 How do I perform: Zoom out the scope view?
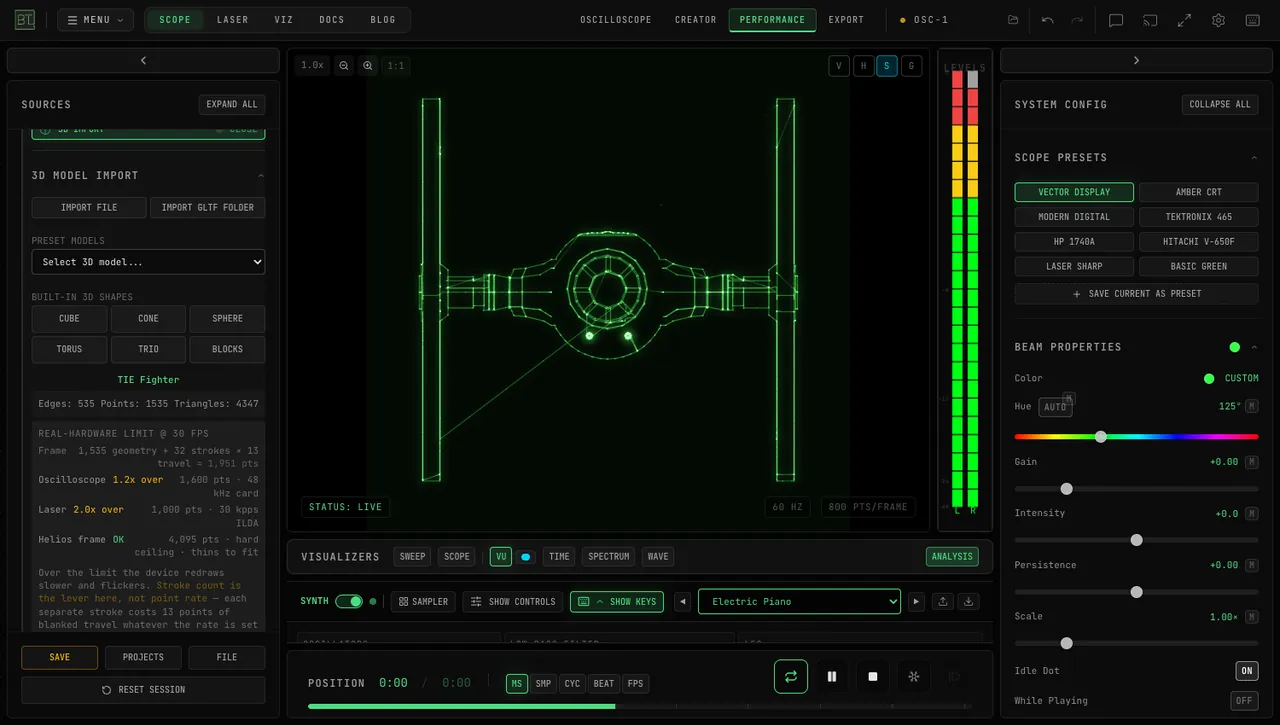(344, 65)
